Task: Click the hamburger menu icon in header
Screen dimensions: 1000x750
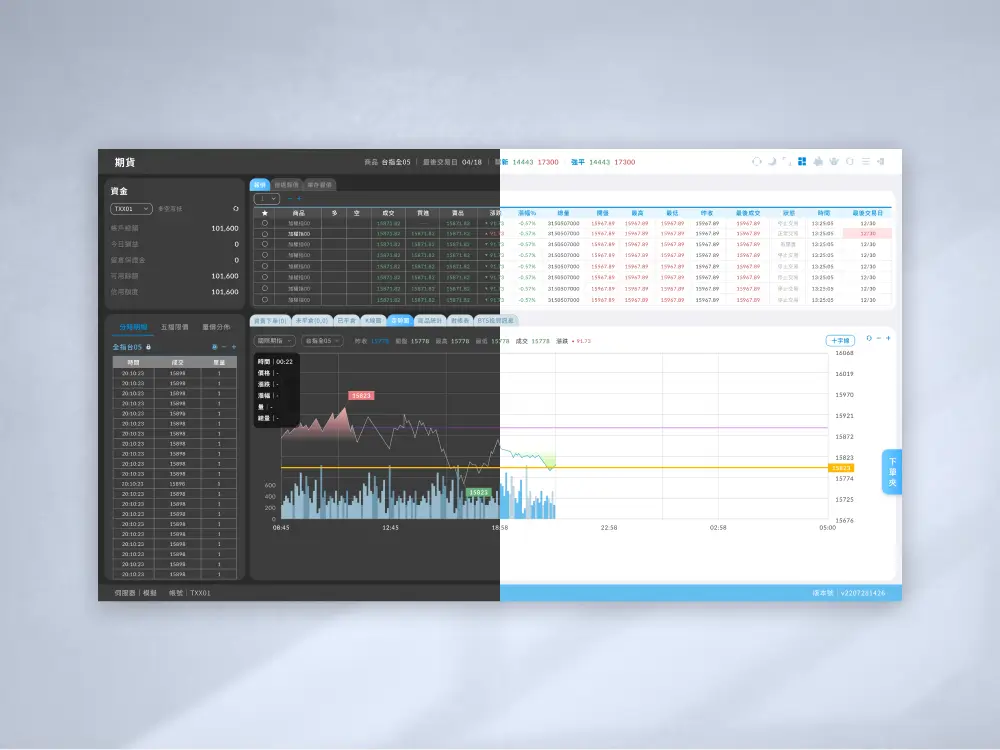Action: point(865,161)
